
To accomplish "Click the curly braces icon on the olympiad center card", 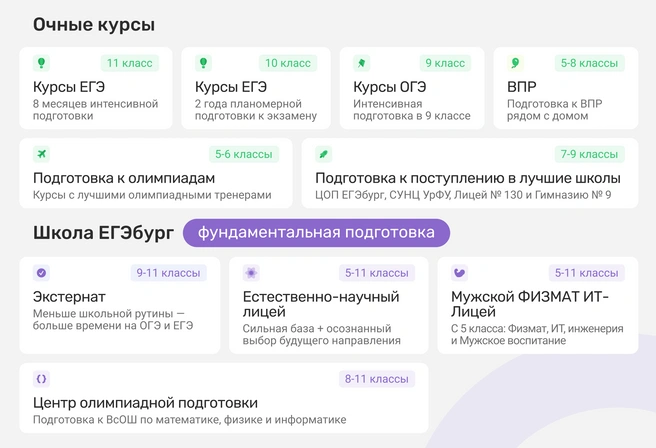I will (x=41, y=379).
